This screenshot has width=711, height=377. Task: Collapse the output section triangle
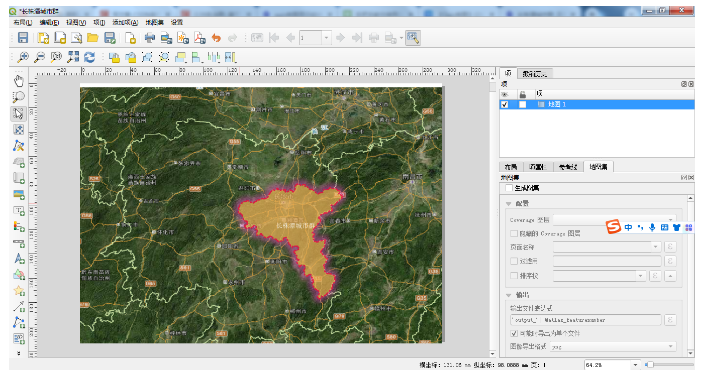click(x=509, y=295)
